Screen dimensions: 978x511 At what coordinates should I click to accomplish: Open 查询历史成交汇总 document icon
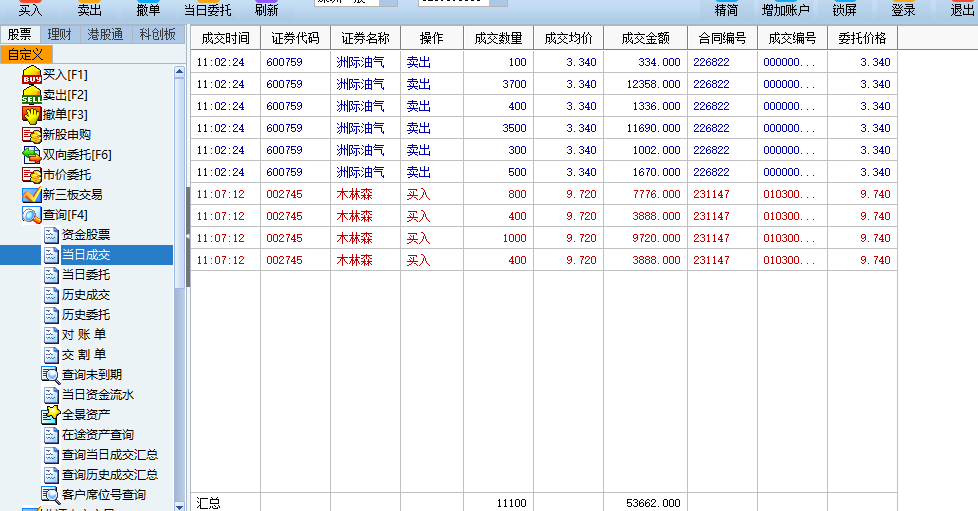point(51,475)
